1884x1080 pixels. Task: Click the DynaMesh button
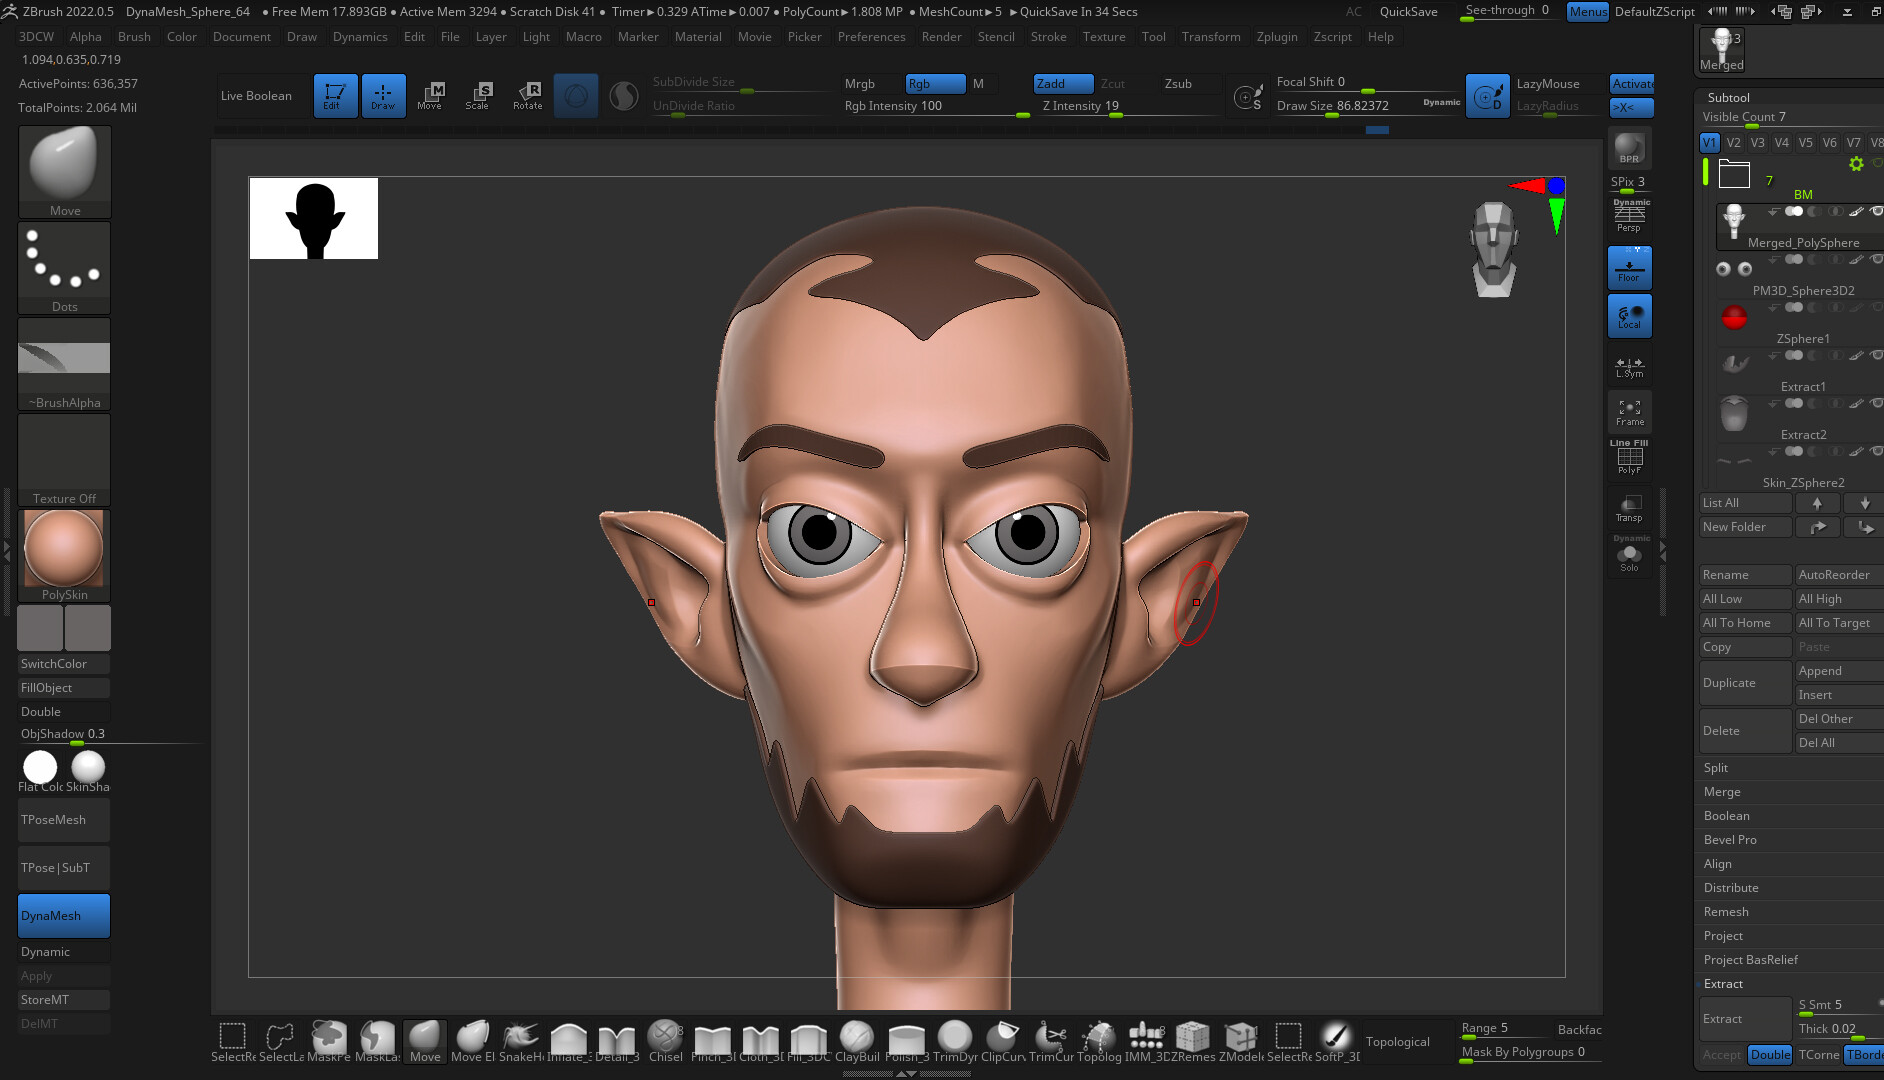[63, 914]
